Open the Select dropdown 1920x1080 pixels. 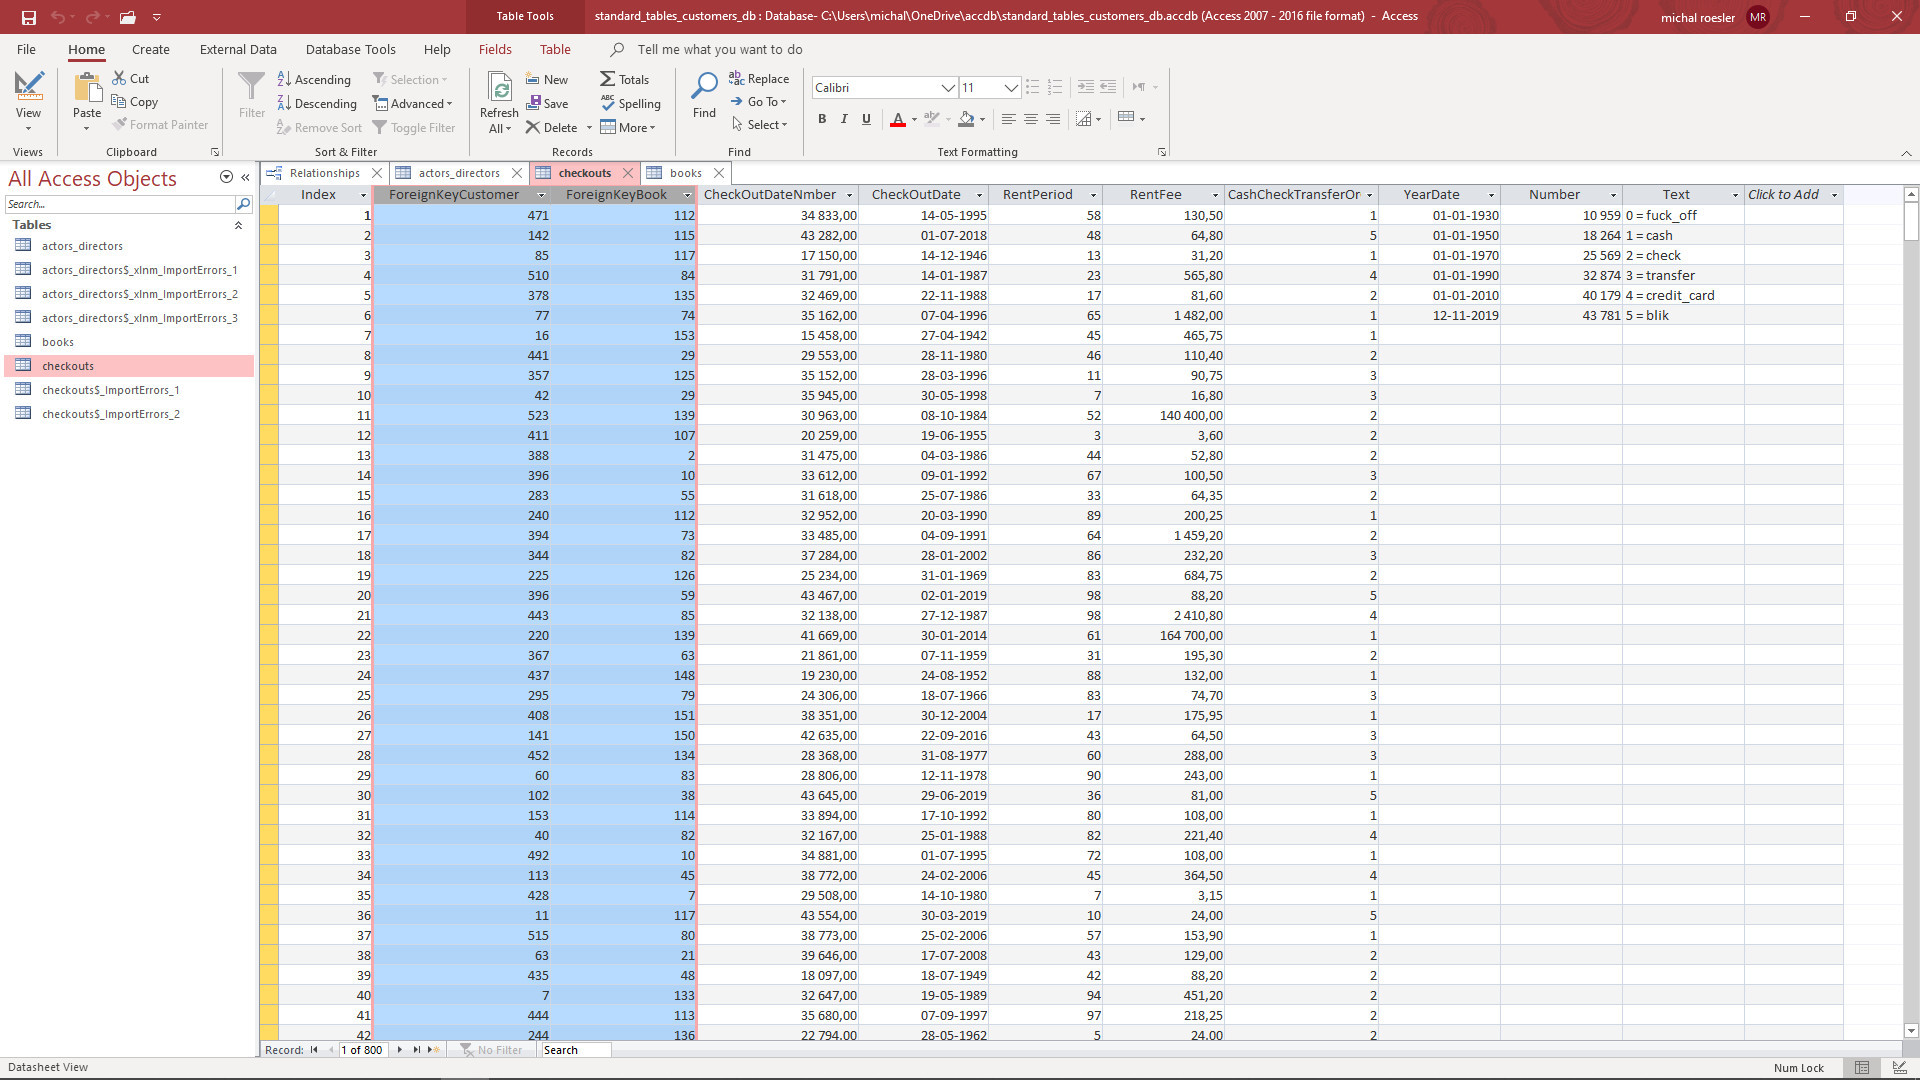click(760, 125)
